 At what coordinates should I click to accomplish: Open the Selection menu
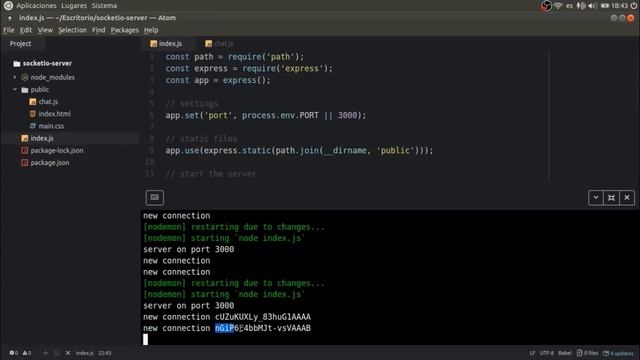tap(72, 30)
